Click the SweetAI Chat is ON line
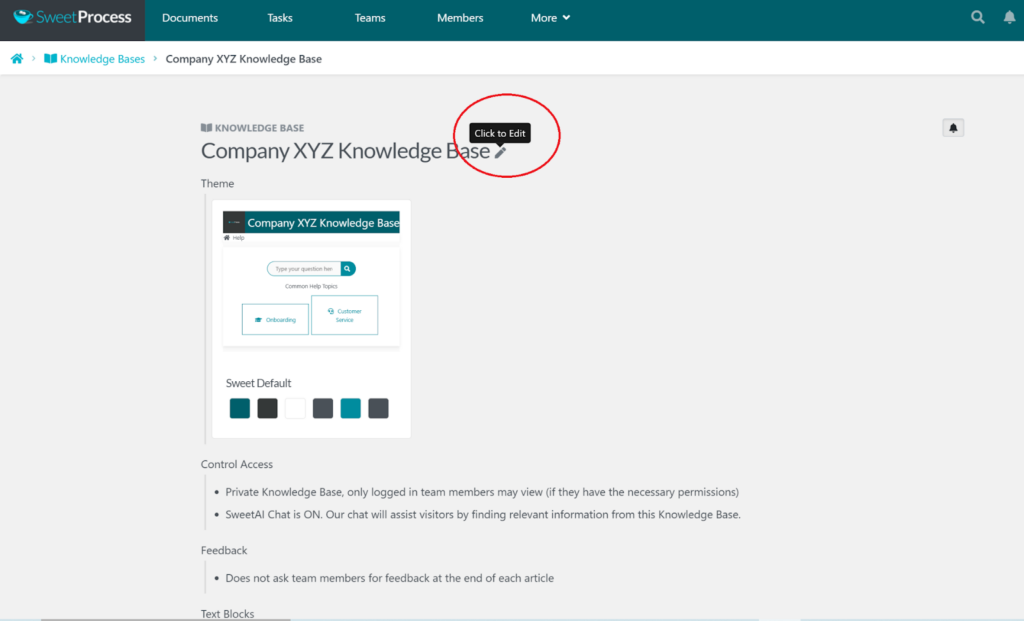The height and width of the screenshot is (621, 1024). click(483, 515)
